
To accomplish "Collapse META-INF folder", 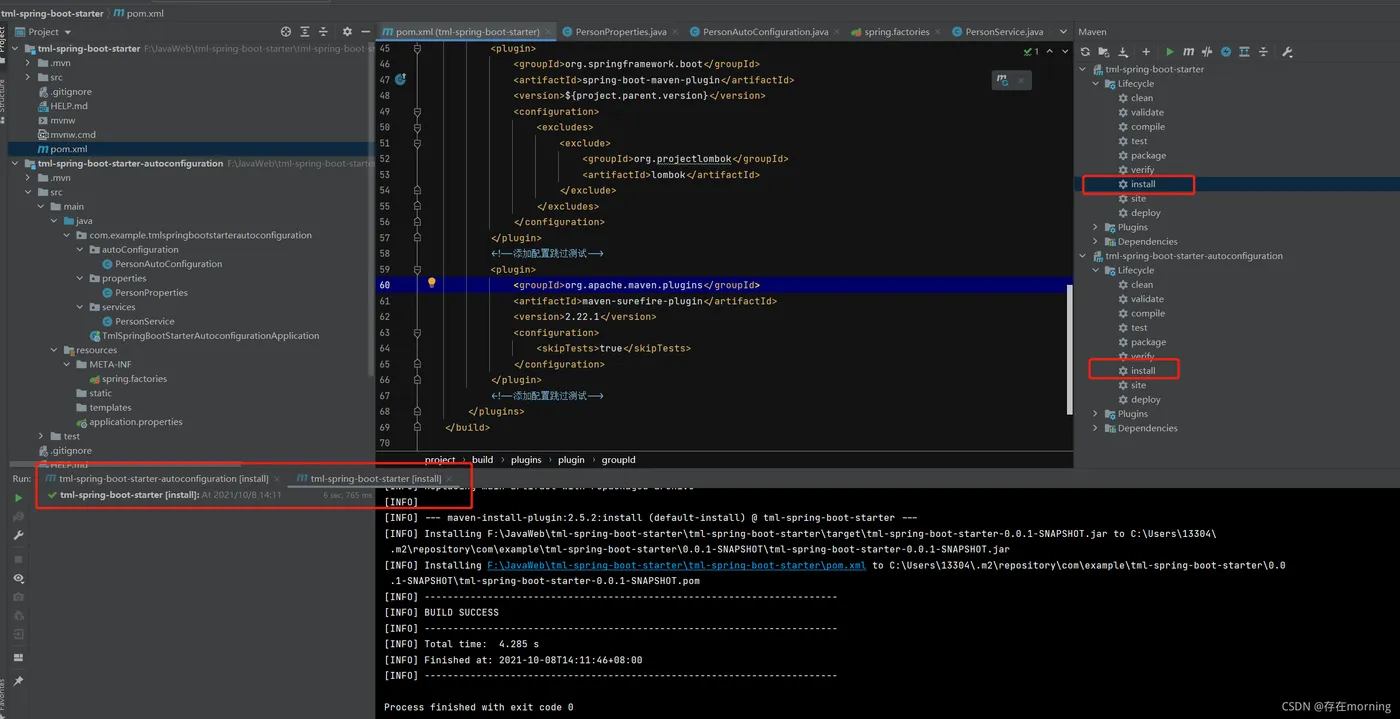I will (x=68, y=365).
